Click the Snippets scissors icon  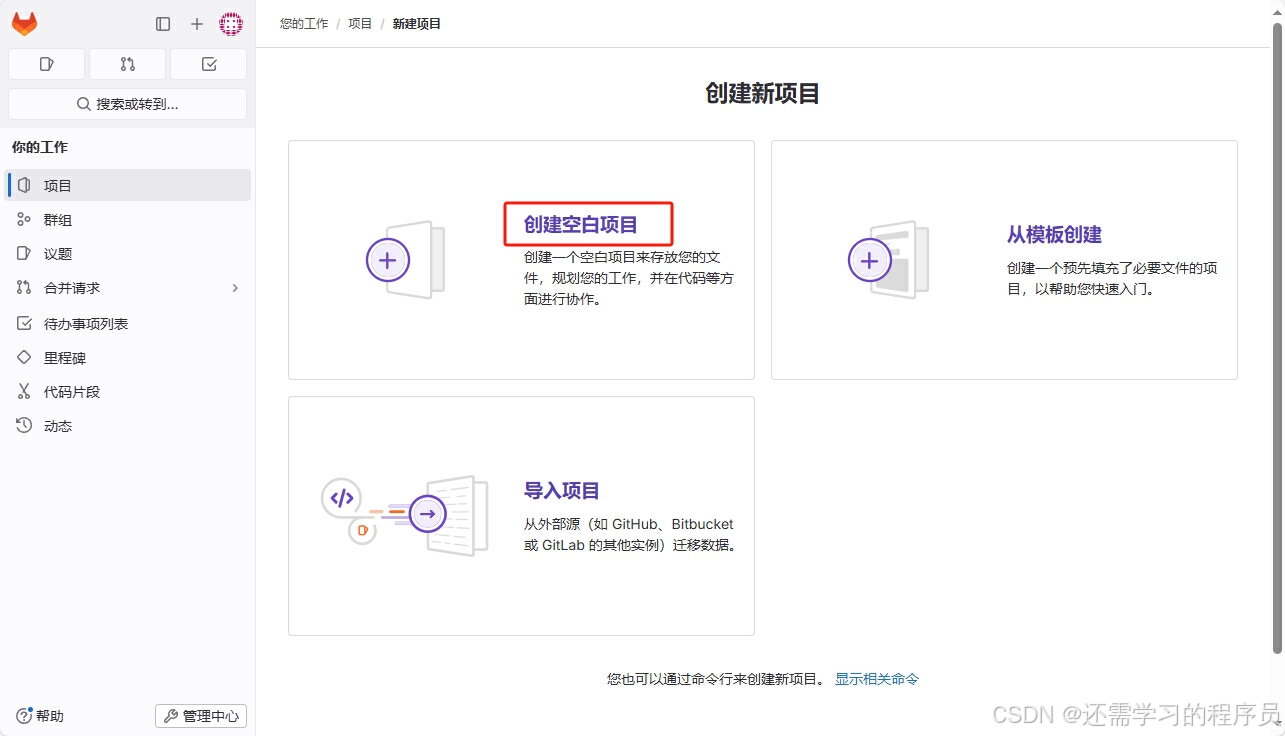pos(24,391)
